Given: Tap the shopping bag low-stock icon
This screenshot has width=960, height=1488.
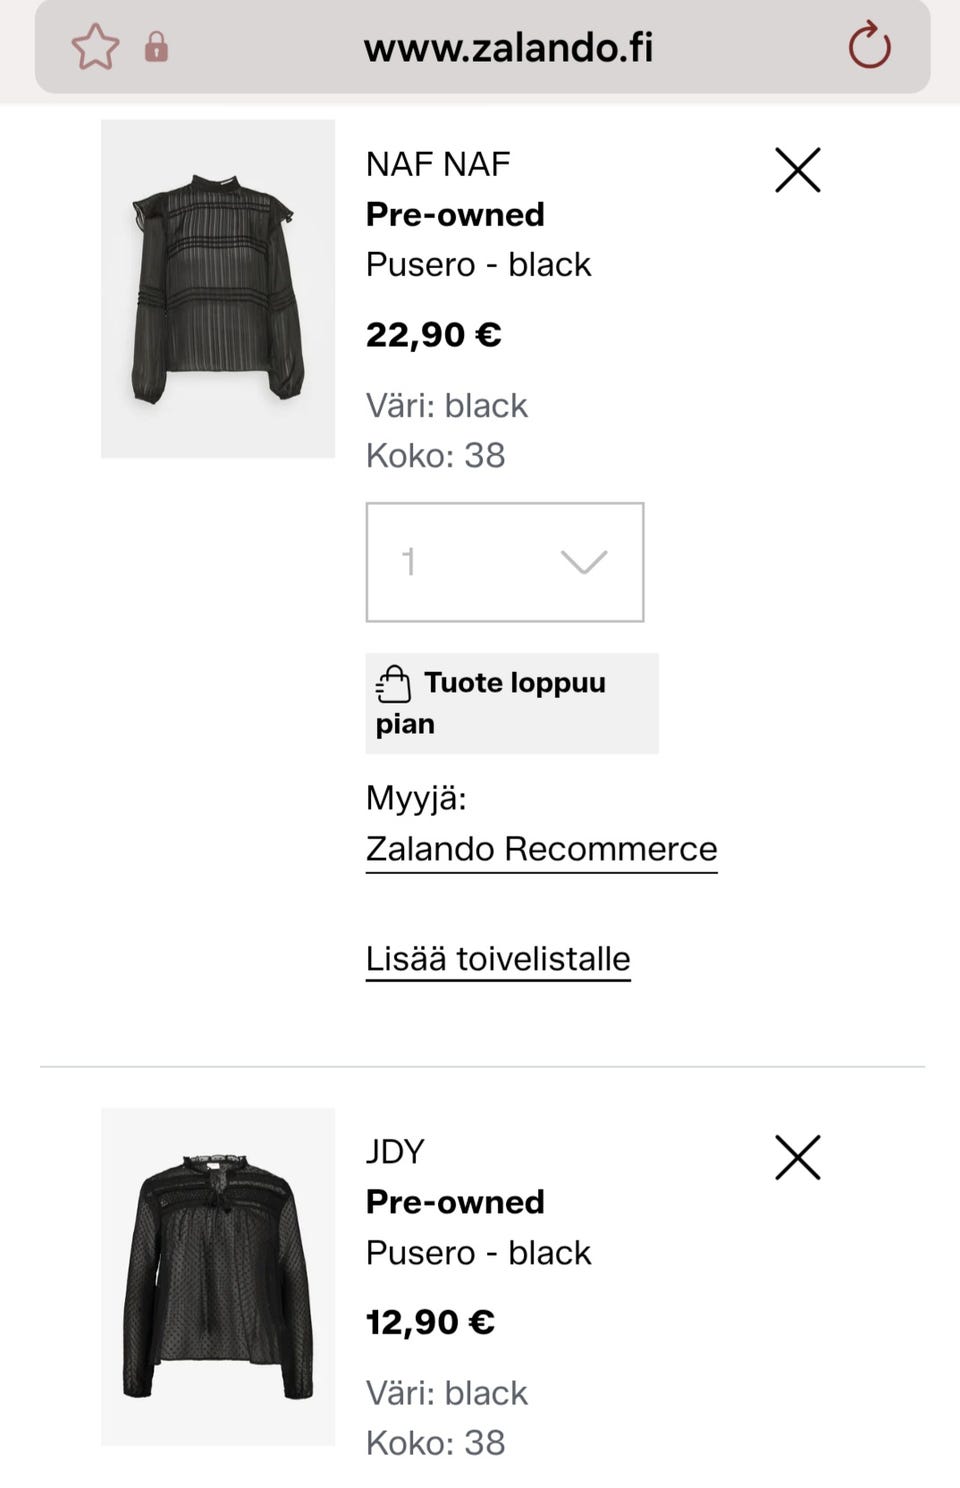Looking at the screenshot, I should point(394,684).
